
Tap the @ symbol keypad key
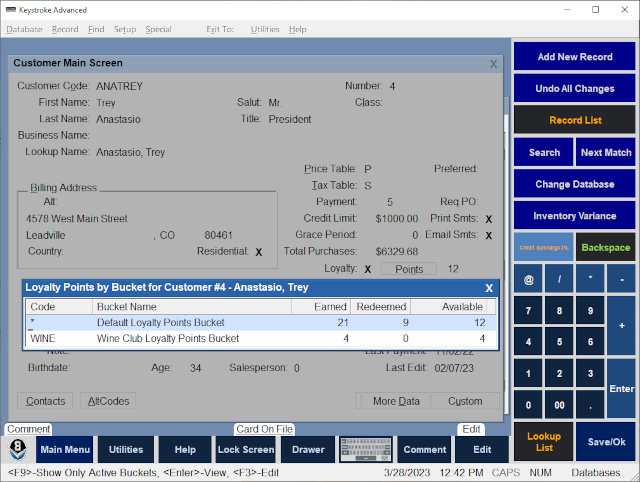[528, 279]
